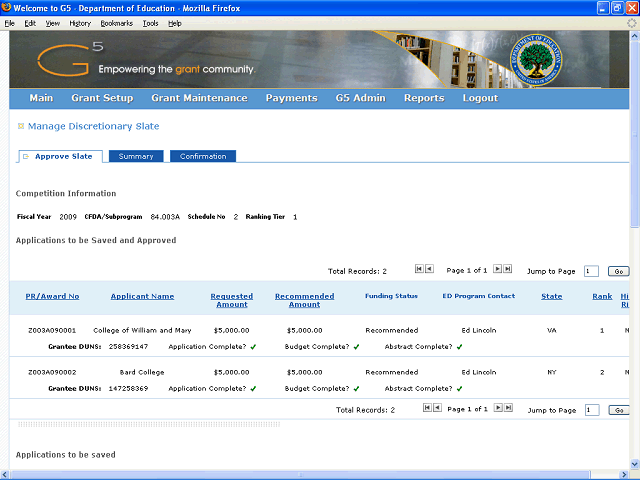Image resolution: width=640 pixels, height=480 pixels.
Task: Click previous page arrow in top pagination
Action: click(x=430, y=270)
